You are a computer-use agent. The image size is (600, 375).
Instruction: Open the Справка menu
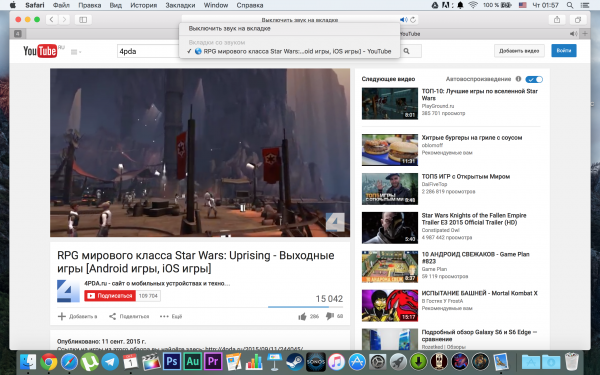[x=249, y=5]
